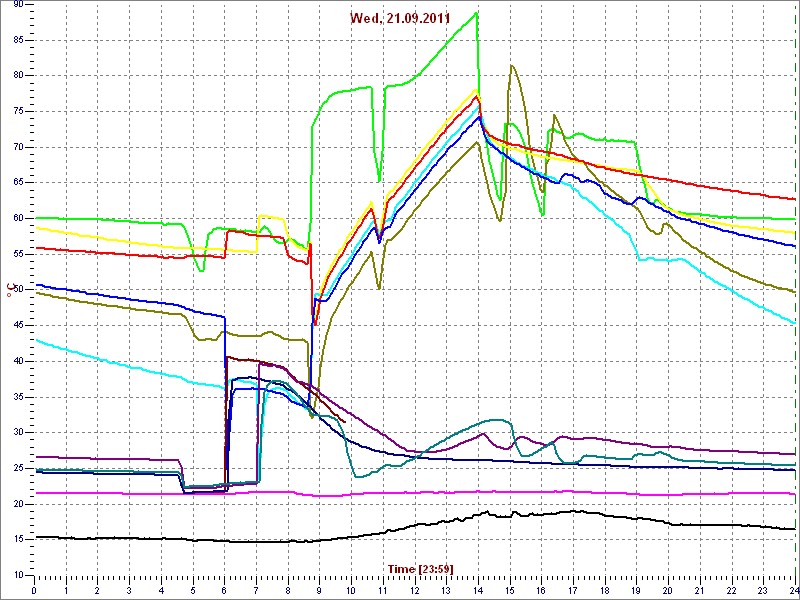Click hour 13 on the time axis
The width and height of the screenshot is (800, 600).
(x=445, y=590)
